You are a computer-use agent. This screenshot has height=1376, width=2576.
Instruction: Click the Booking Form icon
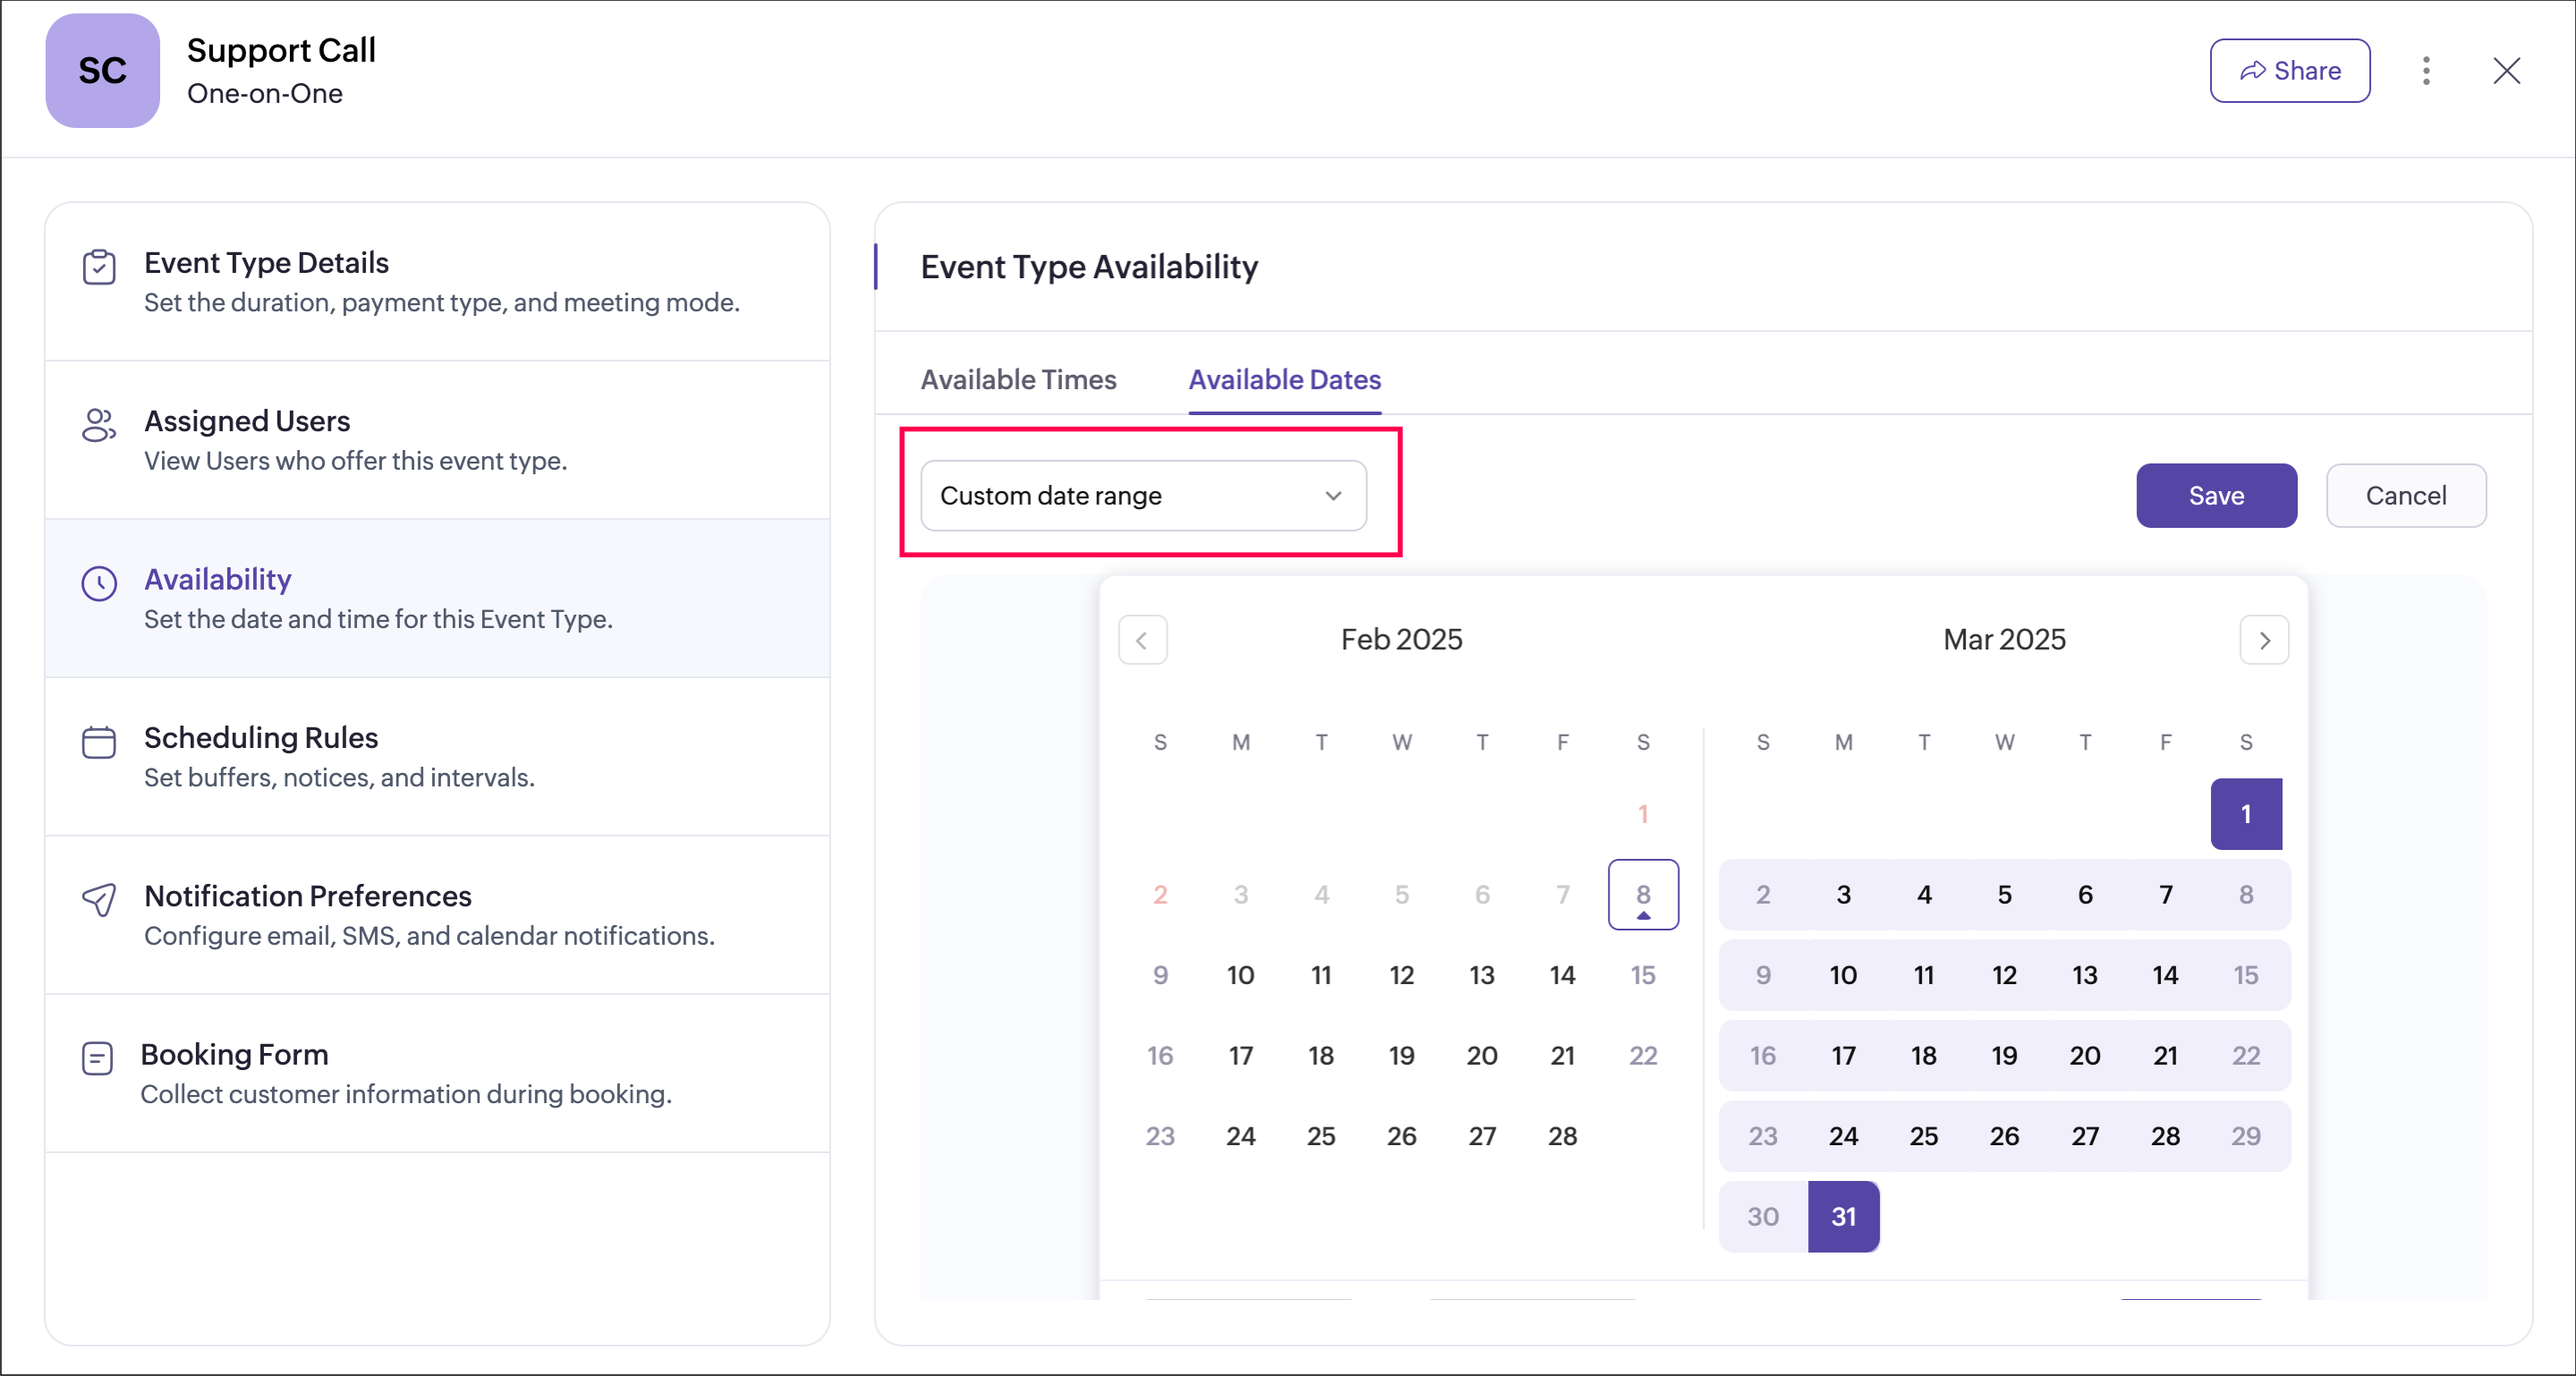(97, 1058)
